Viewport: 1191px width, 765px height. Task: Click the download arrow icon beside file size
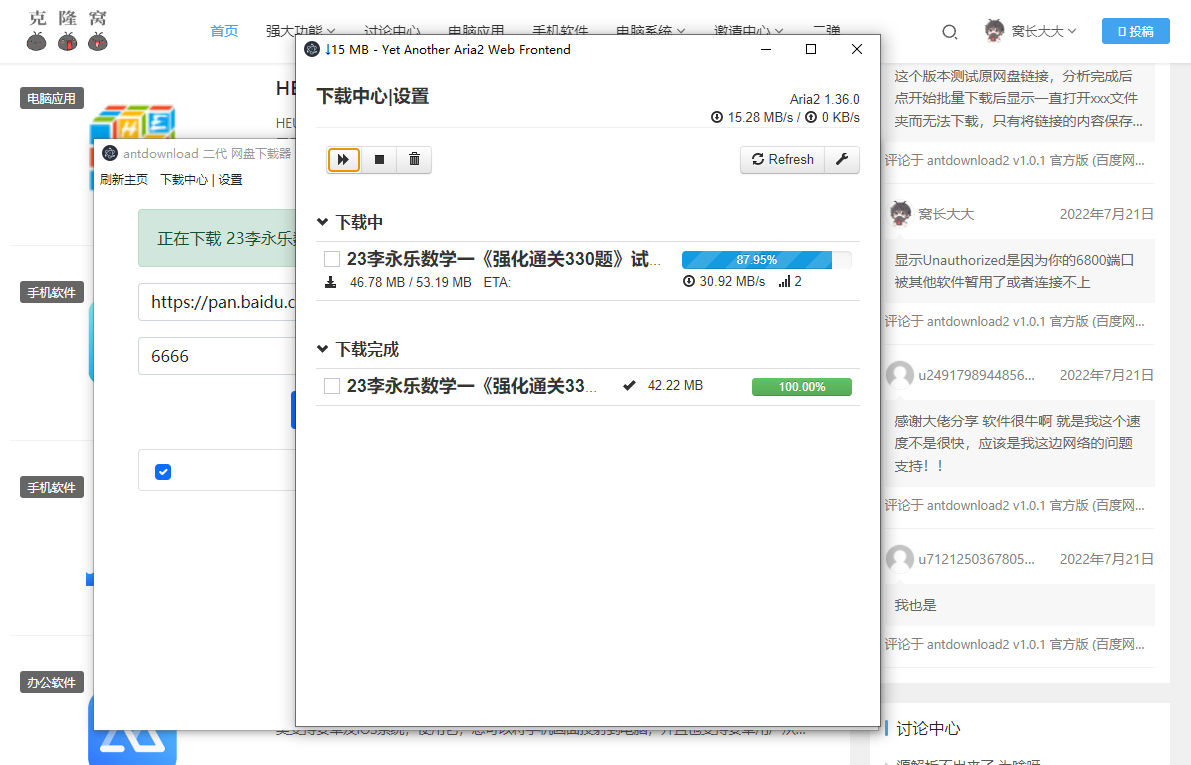point(330,281)
